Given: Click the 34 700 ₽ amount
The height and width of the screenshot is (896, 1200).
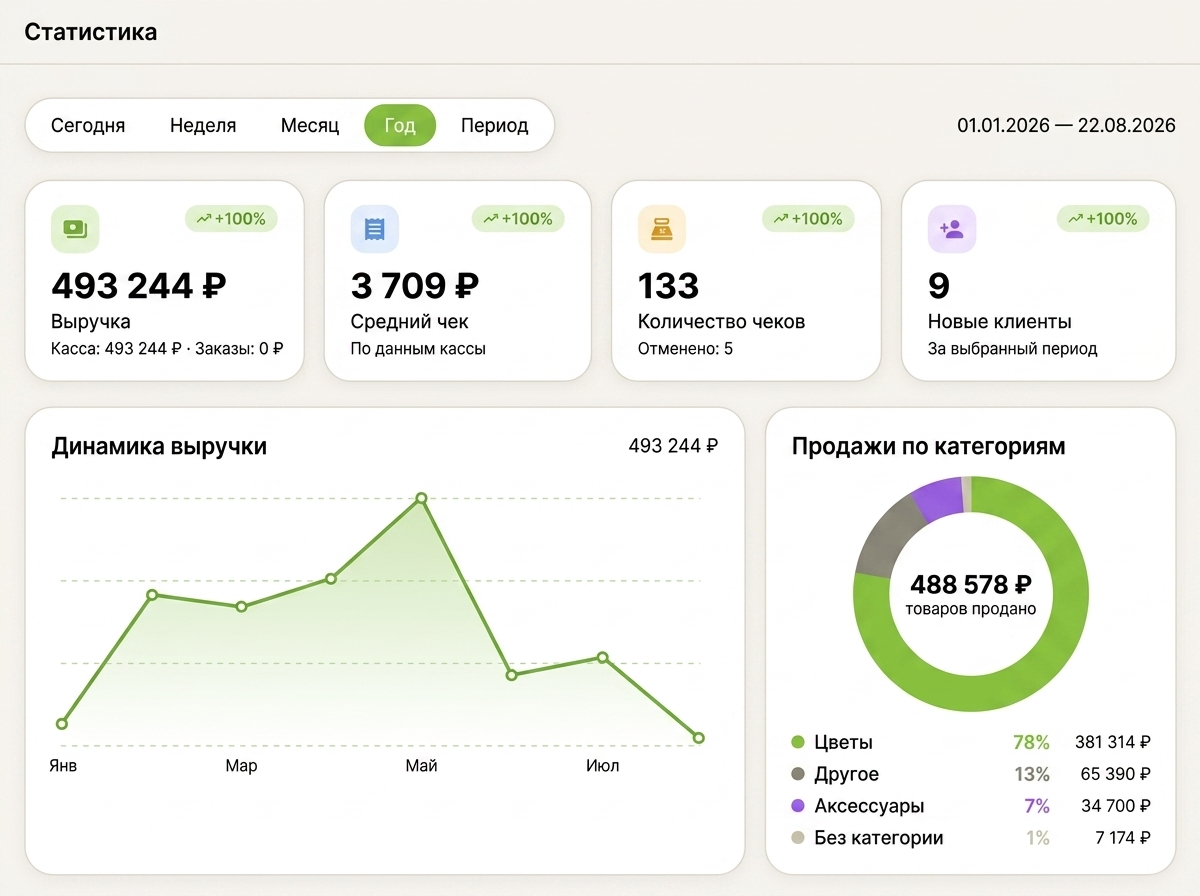Looking at the screenshot, I should pos(1117,806).
